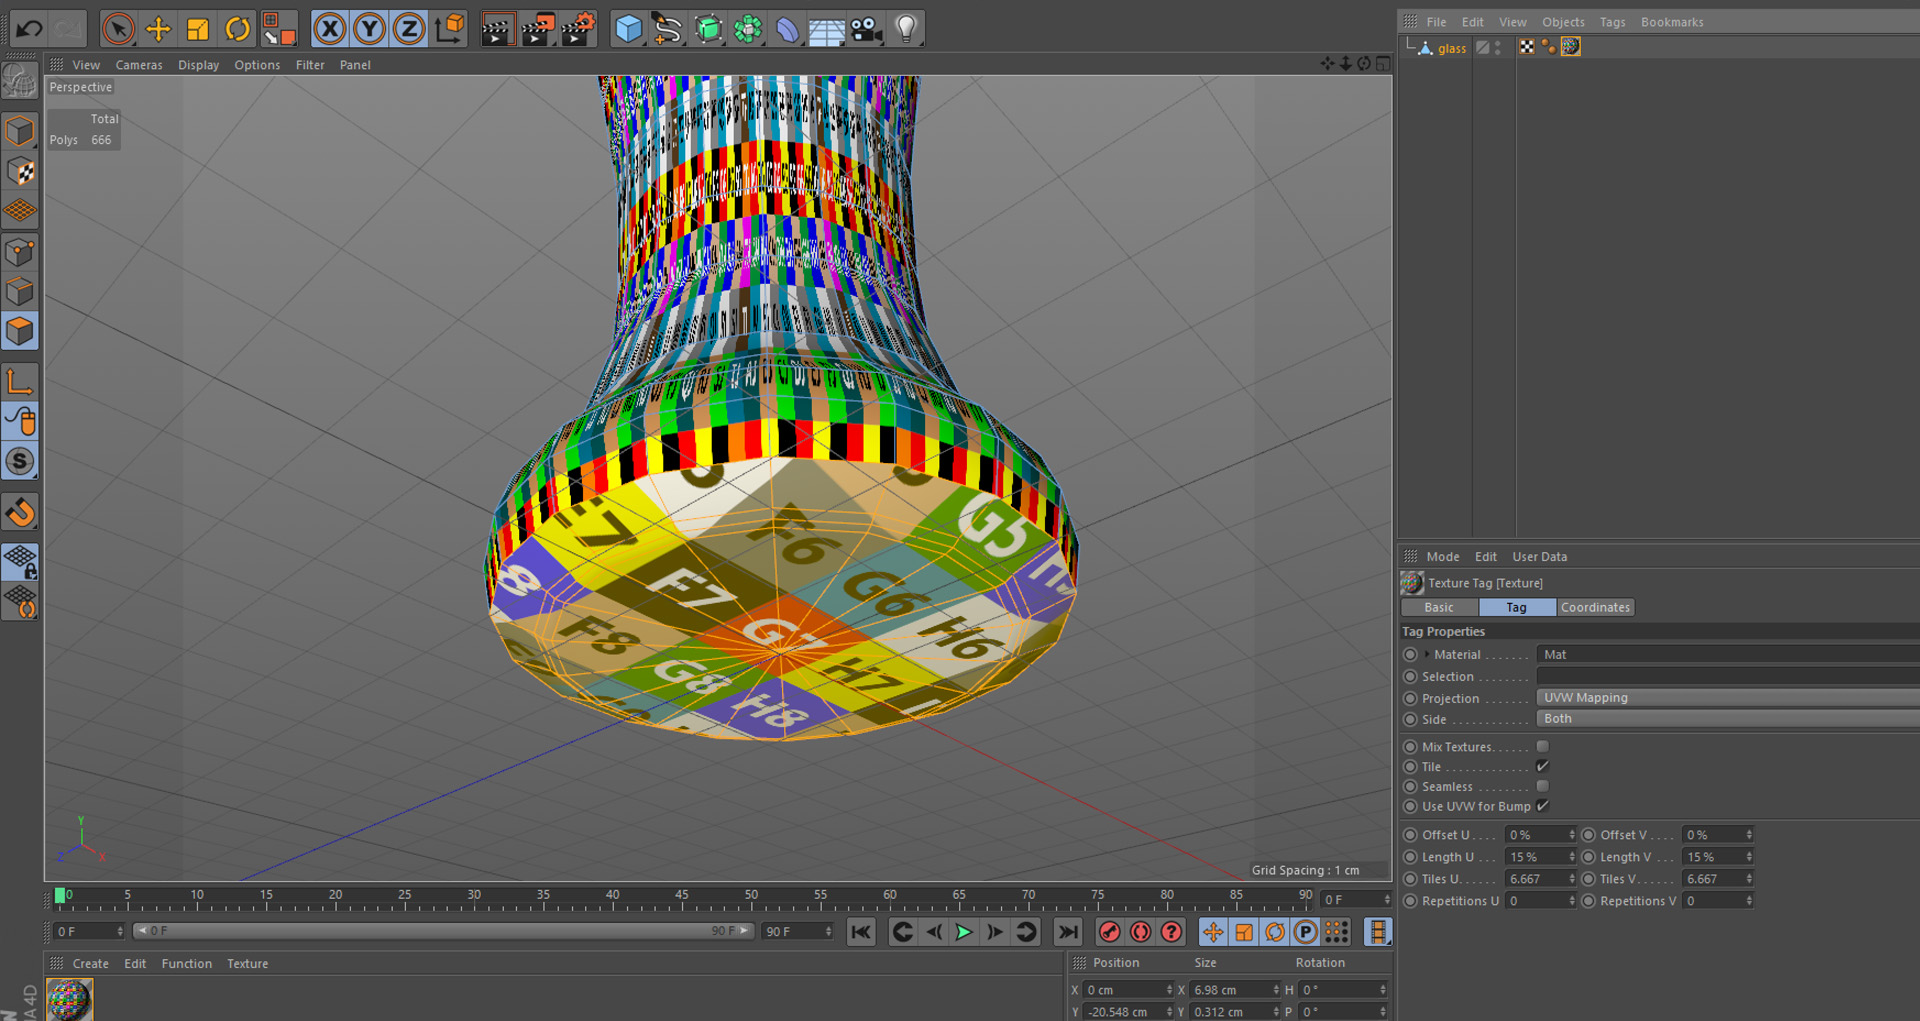This screenshot has width=1920, height=1021.
Task: Uncheck the Tile checkbox
Action: pos(1543,767)
